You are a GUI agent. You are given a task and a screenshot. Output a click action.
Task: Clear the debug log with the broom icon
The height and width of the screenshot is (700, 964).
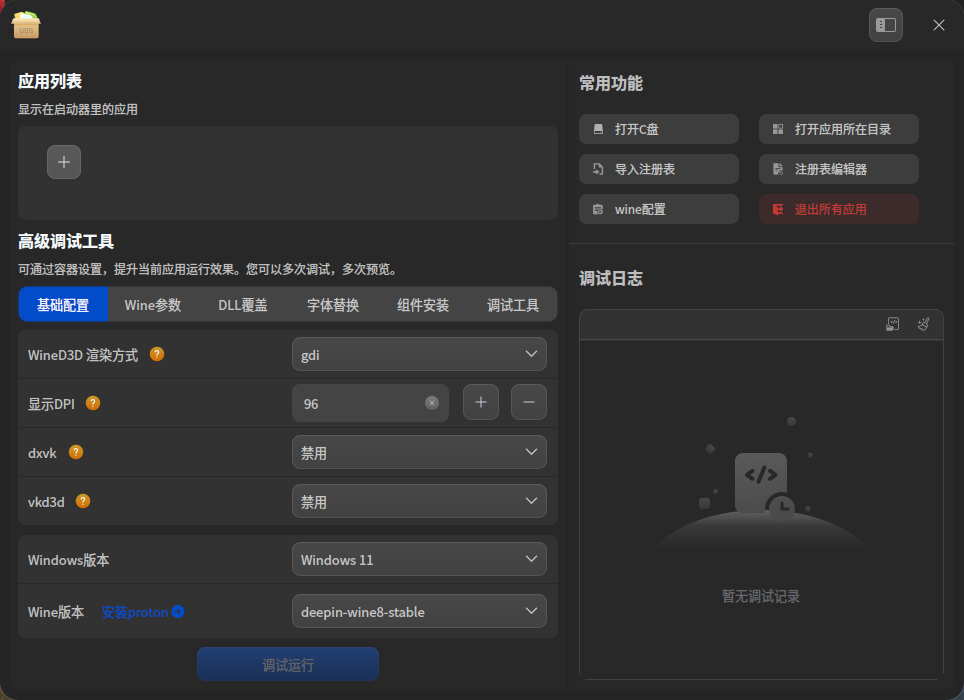923,324
